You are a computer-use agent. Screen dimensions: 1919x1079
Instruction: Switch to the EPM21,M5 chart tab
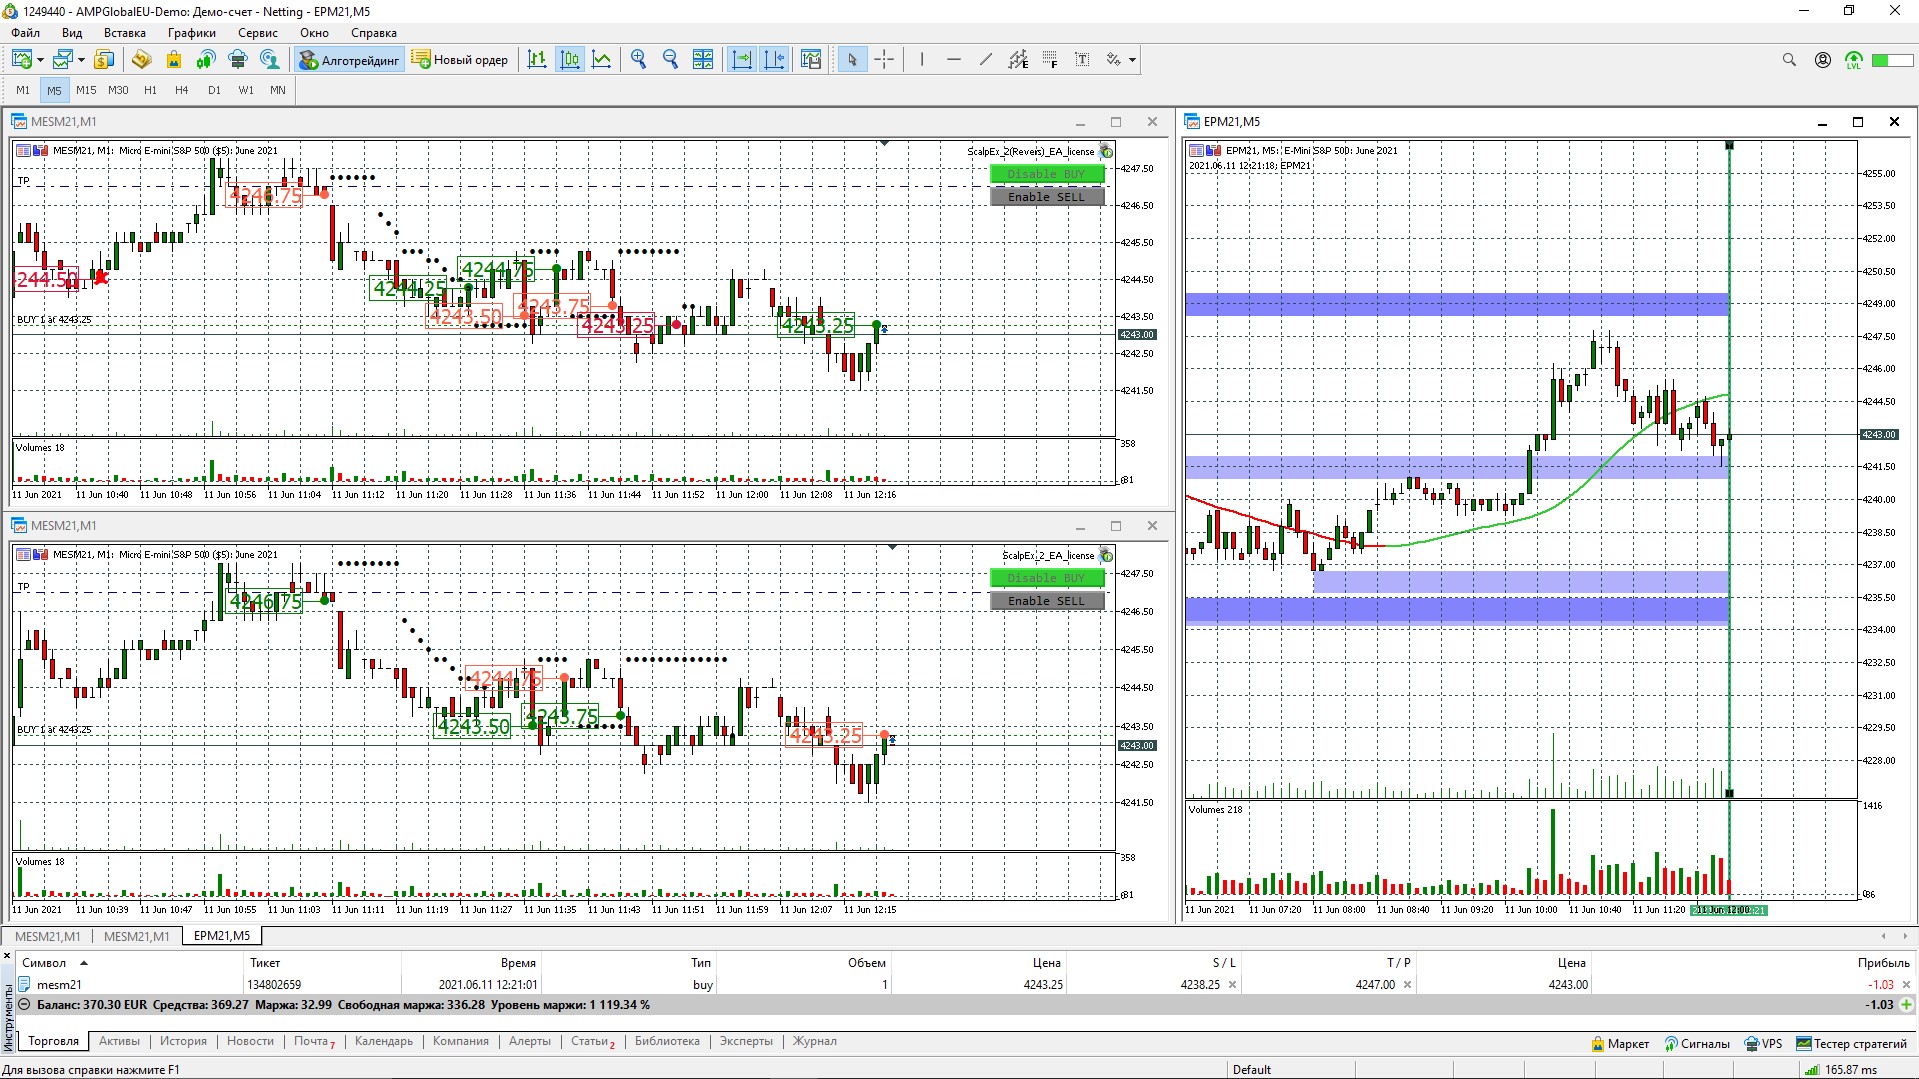point(222,936)
